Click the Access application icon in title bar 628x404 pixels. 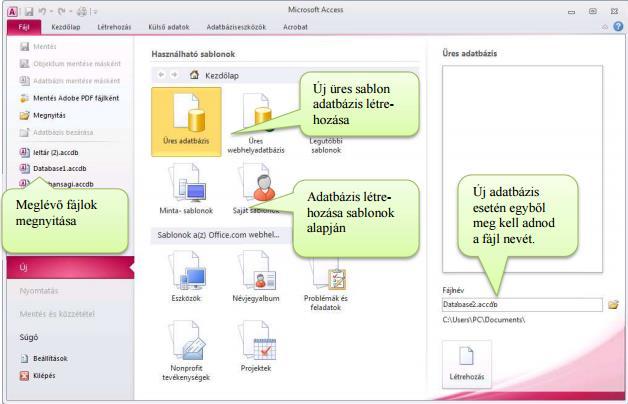click(x=12, y=12)
